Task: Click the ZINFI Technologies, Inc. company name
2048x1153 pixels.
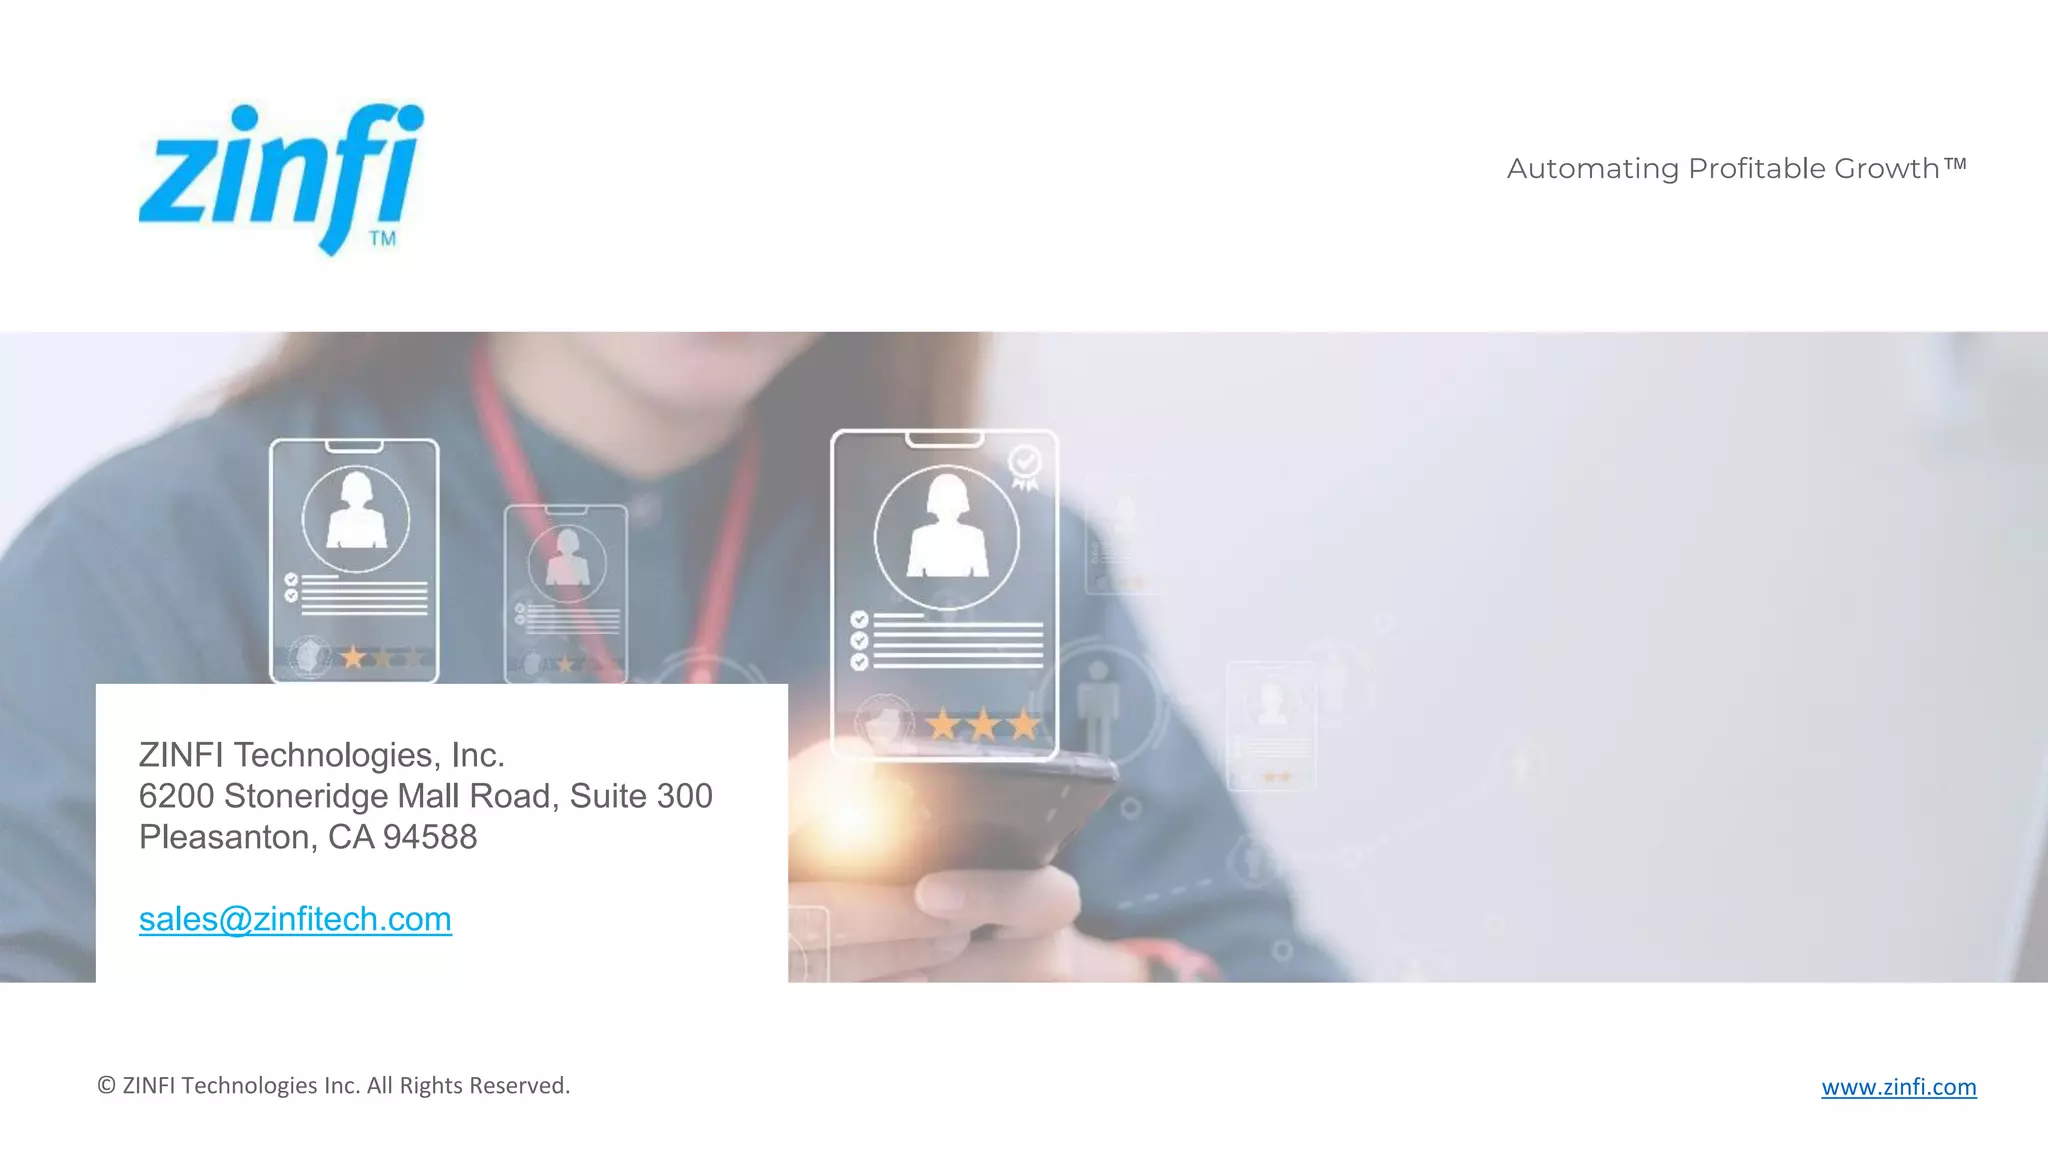Action: (321, 754)
